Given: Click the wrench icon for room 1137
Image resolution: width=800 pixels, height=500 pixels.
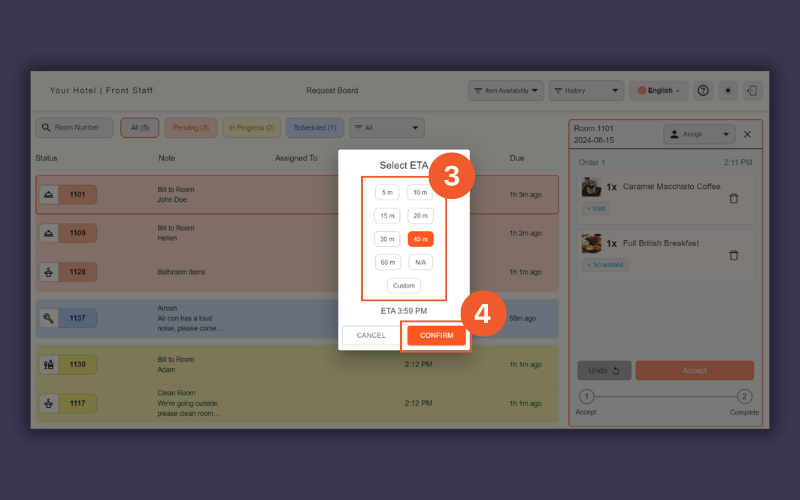Looking at the screenshot, I should coord(49,318).
